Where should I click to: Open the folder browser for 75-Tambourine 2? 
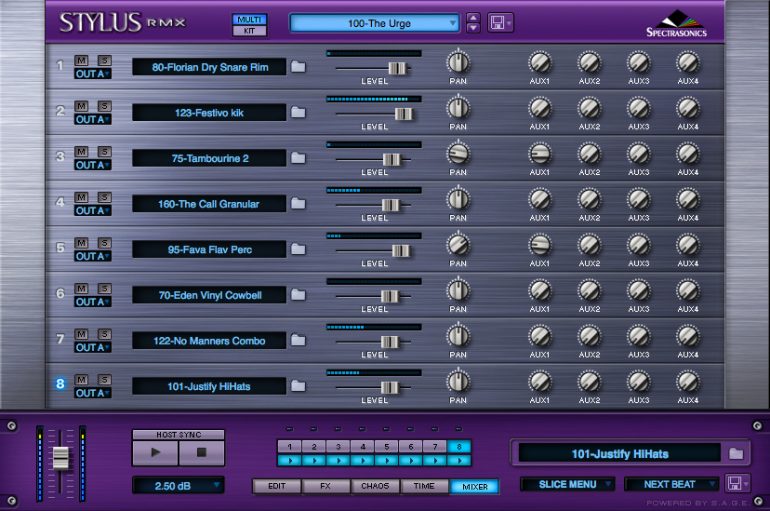[x=298, y=158]
